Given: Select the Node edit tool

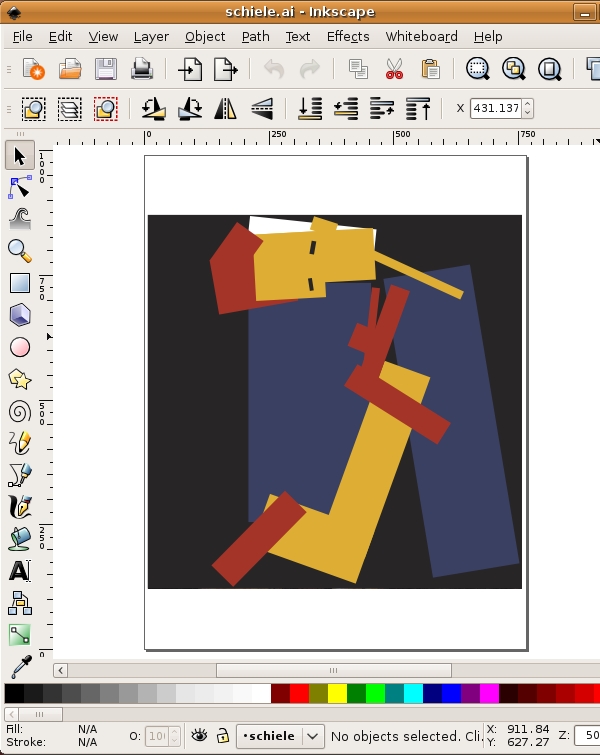Looking at the screenshot, I should coord(20,187).
